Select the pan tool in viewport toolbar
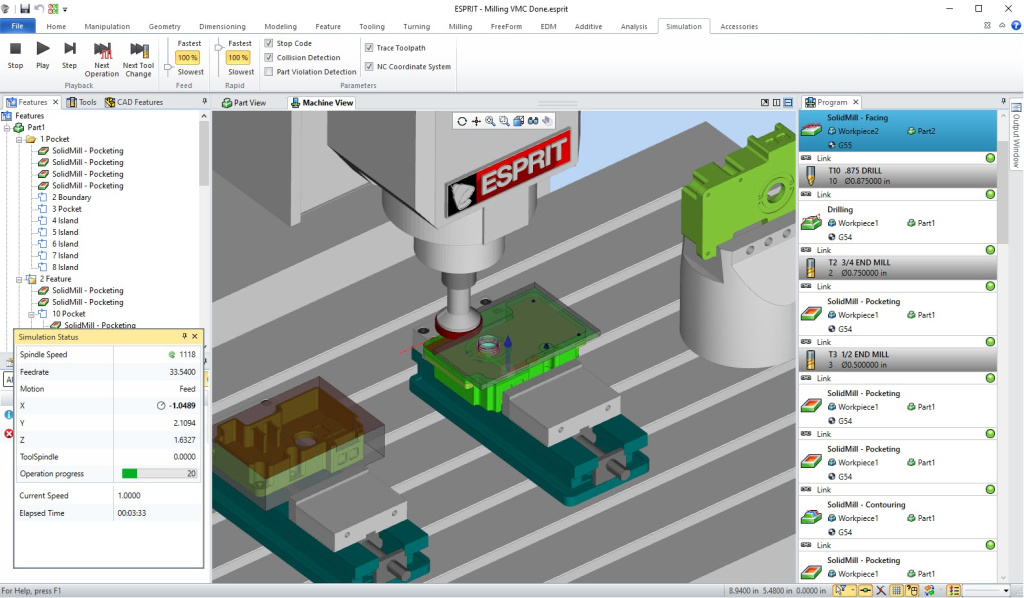 pyautogui.click(x=476, y=121)
